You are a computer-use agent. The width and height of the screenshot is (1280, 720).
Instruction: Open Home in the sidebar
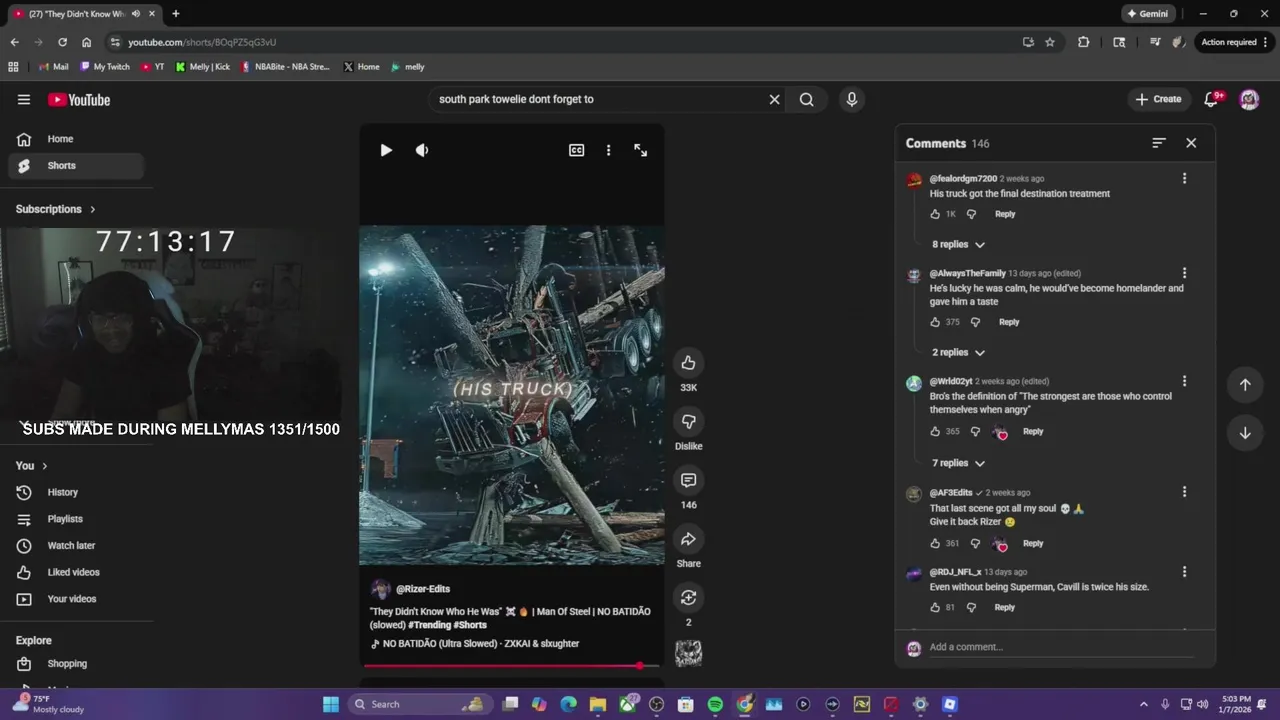click(x=76, y=139)
